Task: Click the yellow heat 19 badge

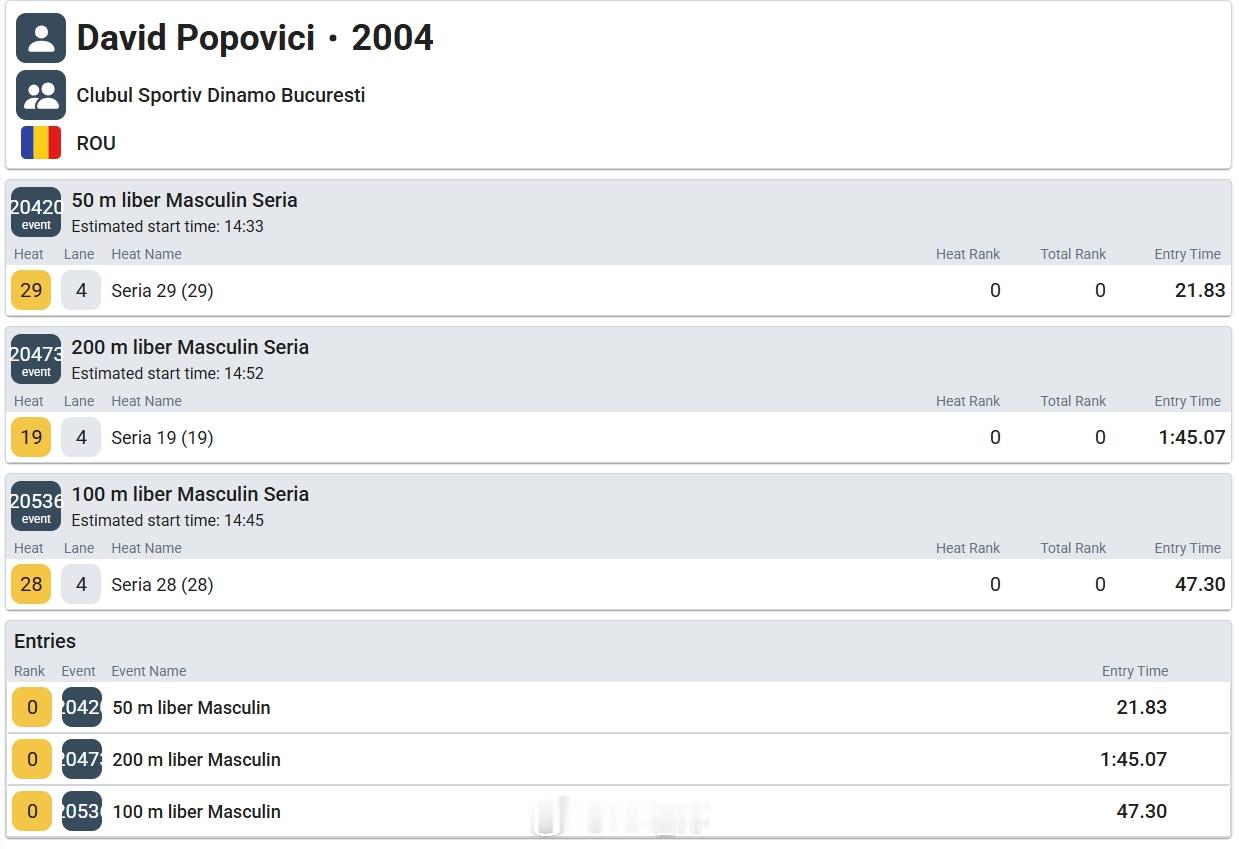Action: [31, 437]
